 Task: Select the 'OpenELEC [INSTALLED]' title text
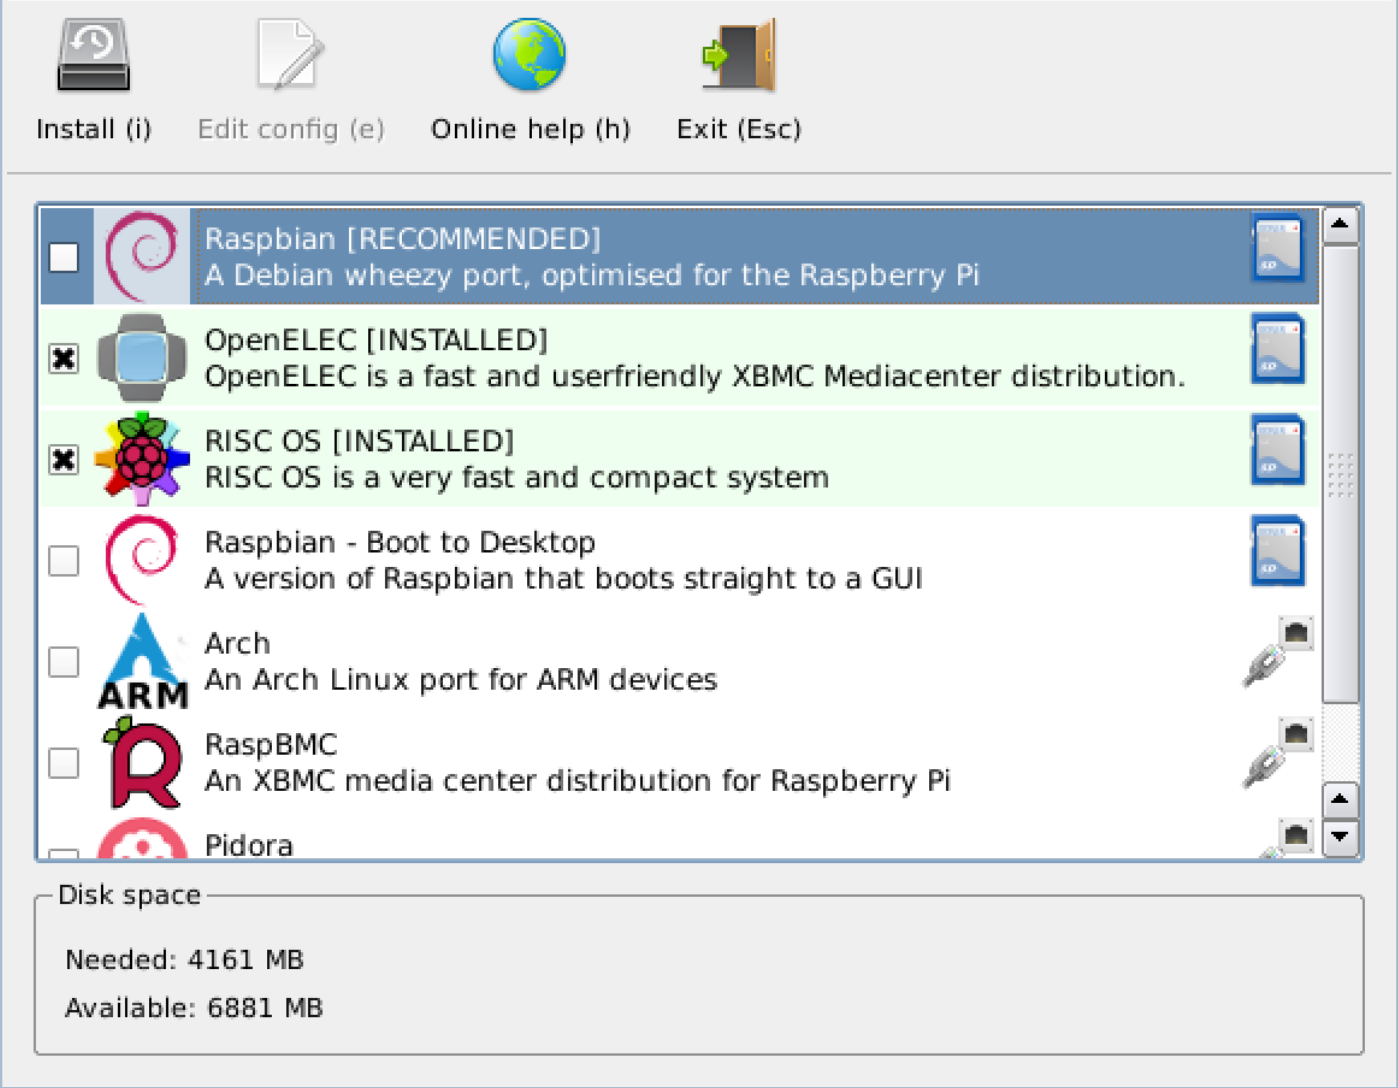tap(376, 340)
